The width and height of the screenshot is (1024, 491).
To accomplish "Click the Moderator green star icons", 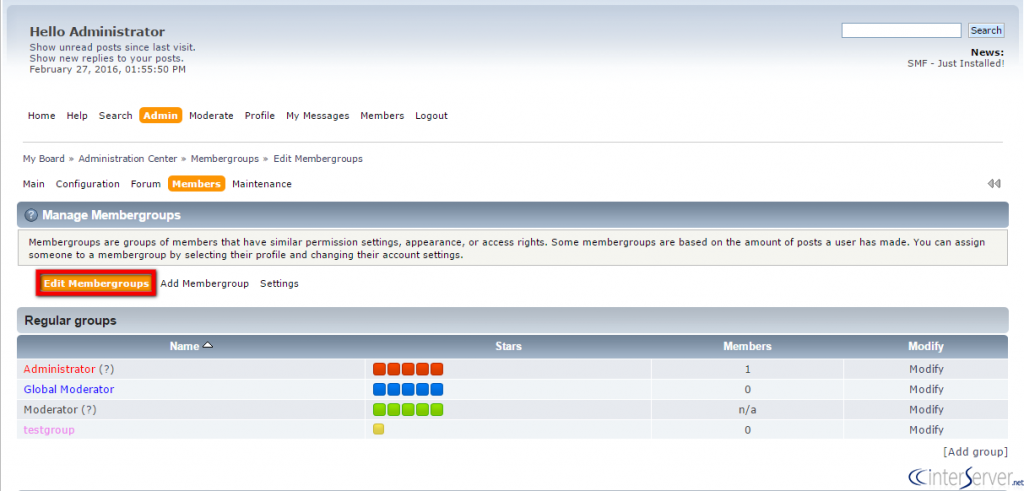I will coord(408,410).
